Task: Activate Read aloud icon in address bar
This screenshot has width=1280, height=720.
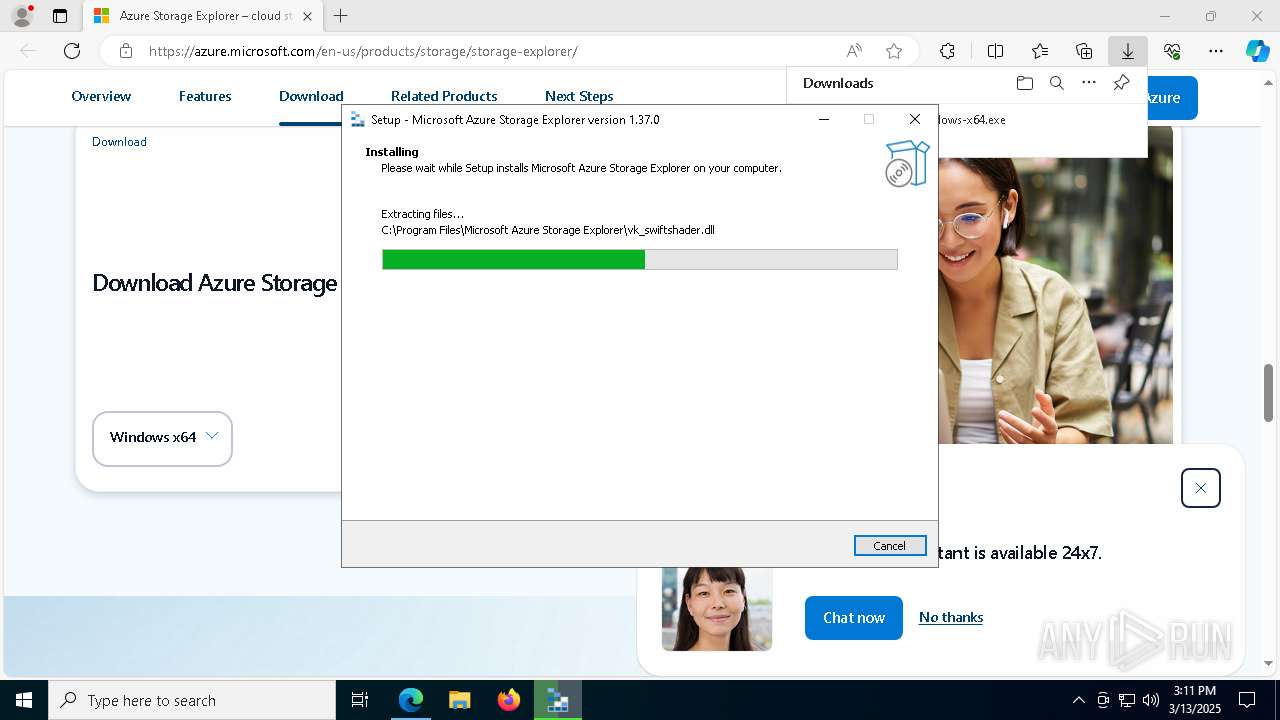Action: click(x=854, y=51)
